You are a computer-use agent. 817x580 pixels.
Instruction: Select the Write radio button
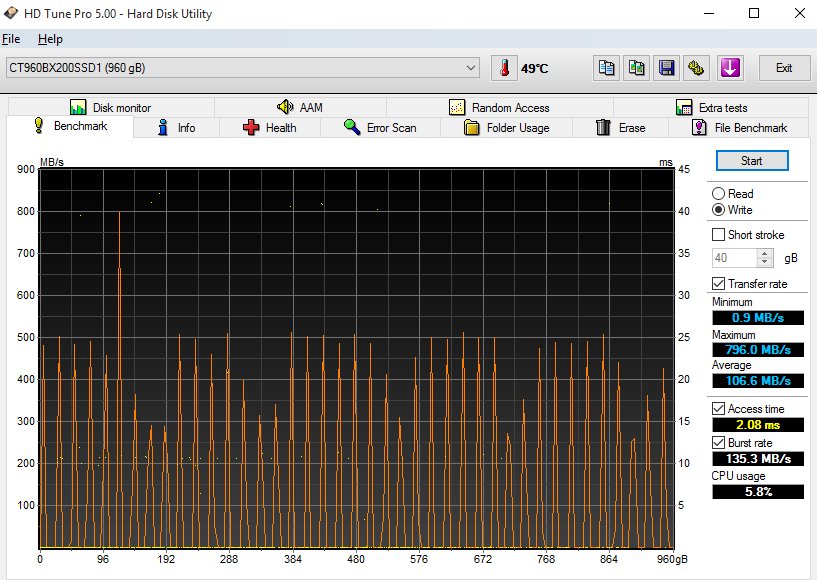coord(718,210)
